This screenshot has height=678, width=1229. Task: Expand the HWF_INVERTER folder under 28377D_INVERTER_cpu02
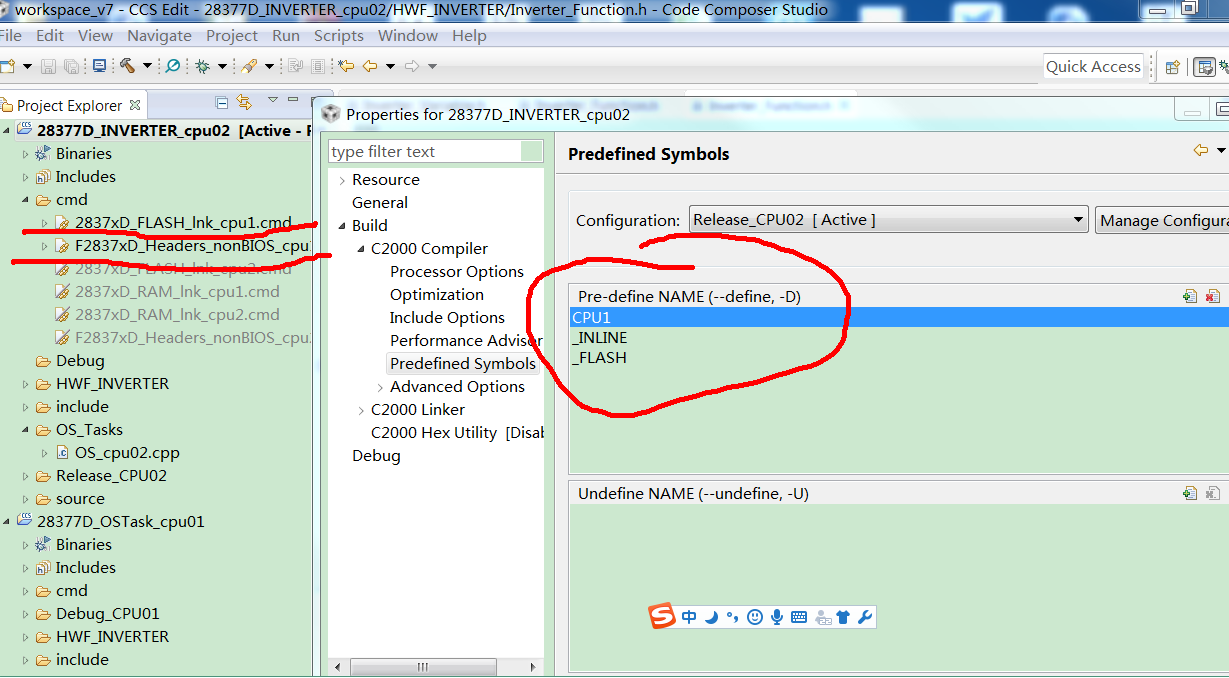(26, 384)
